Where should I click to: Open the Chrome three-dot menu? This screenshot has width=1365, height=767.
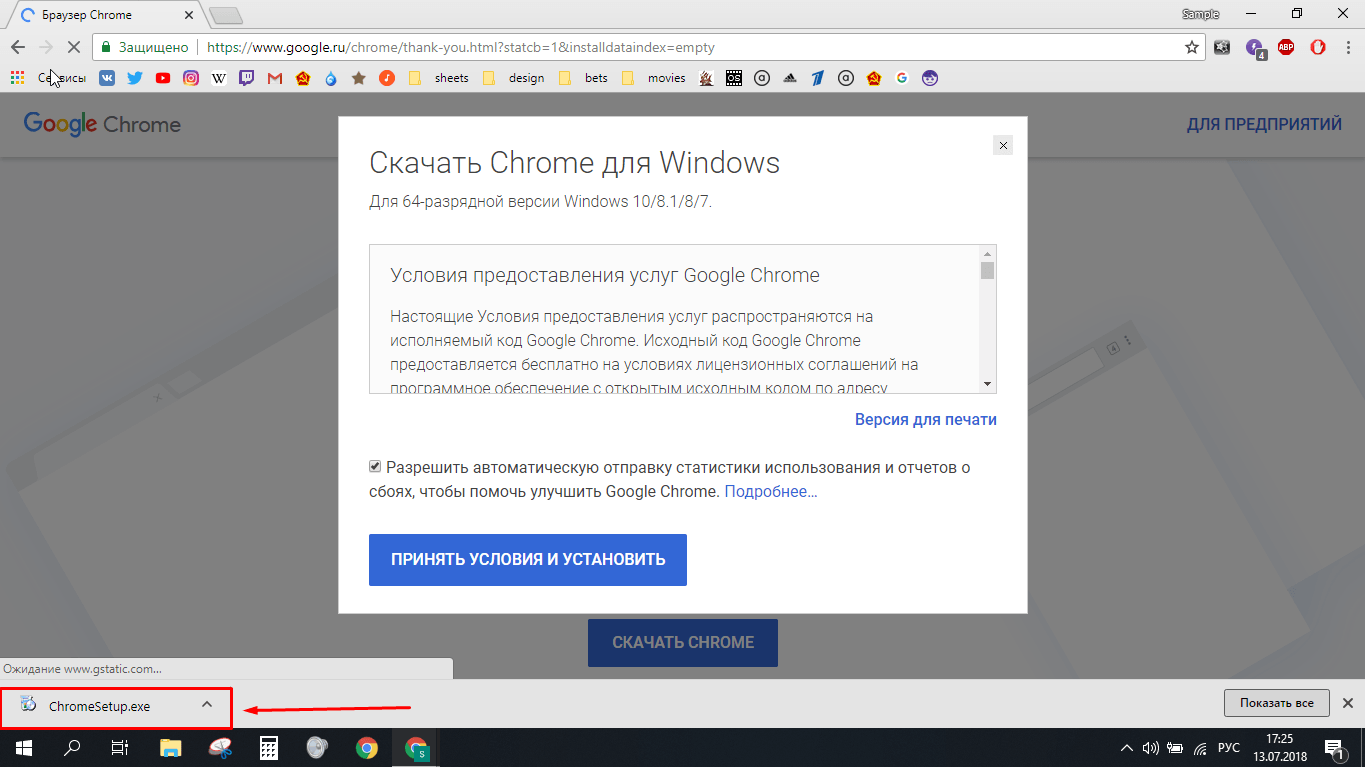click(1347, 47)
